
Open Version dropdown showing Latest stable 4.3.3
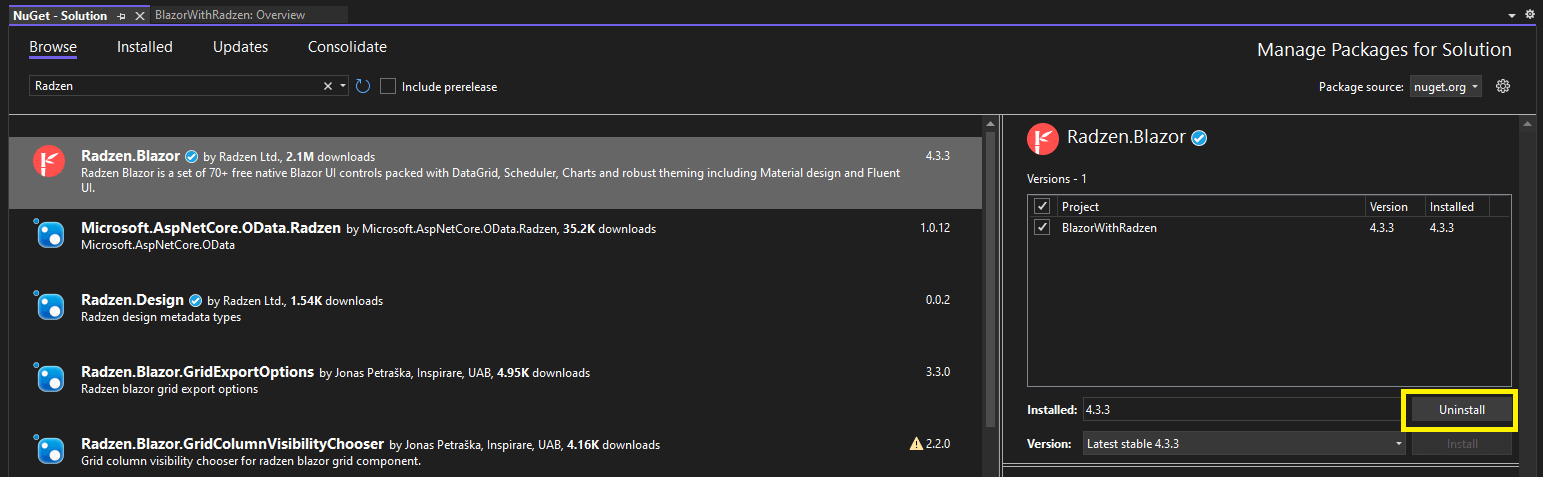click(x=1244, y=443)
